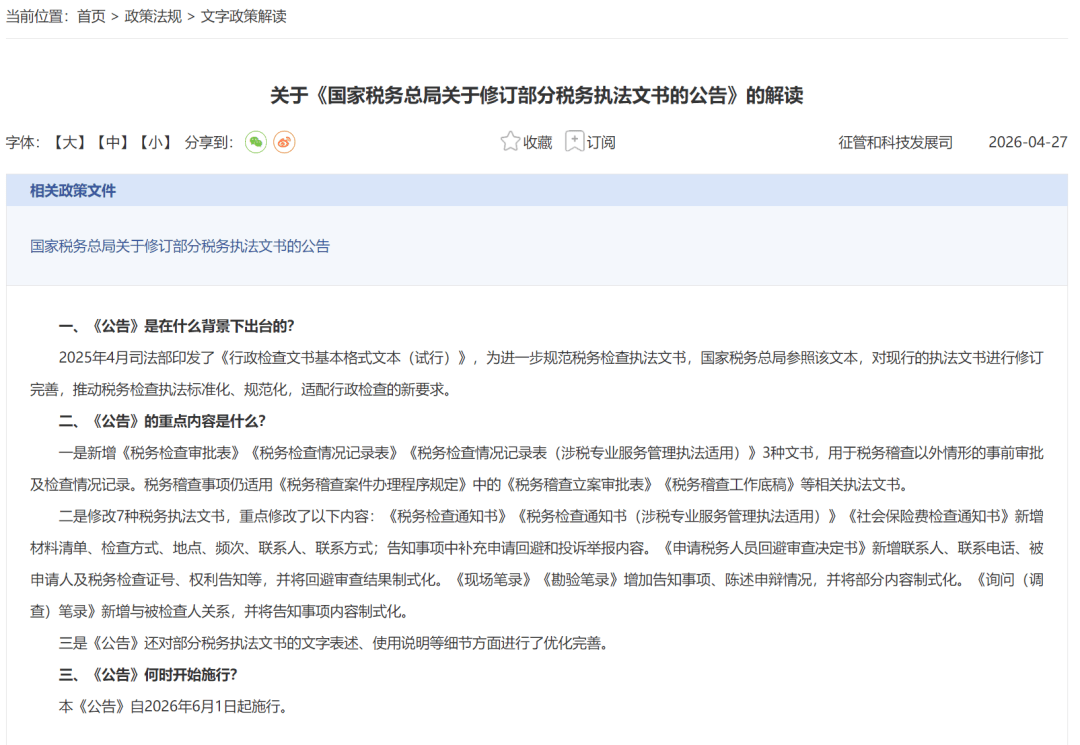1080x745 pixels.
Task: Click the subscribe bookmark icon
Action: (574, 141)
